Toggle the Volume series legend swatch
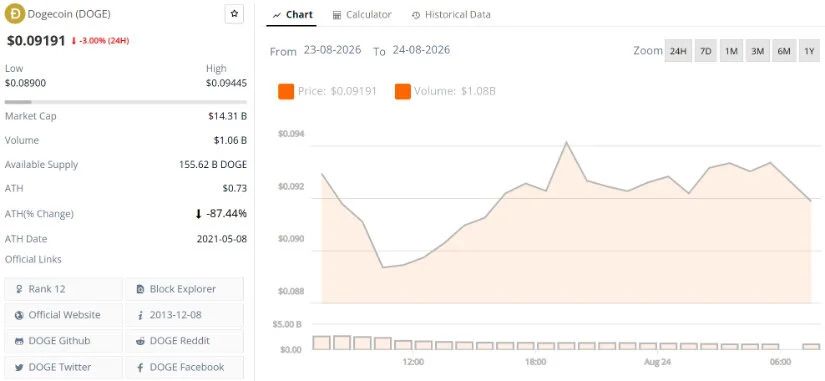 403,92
